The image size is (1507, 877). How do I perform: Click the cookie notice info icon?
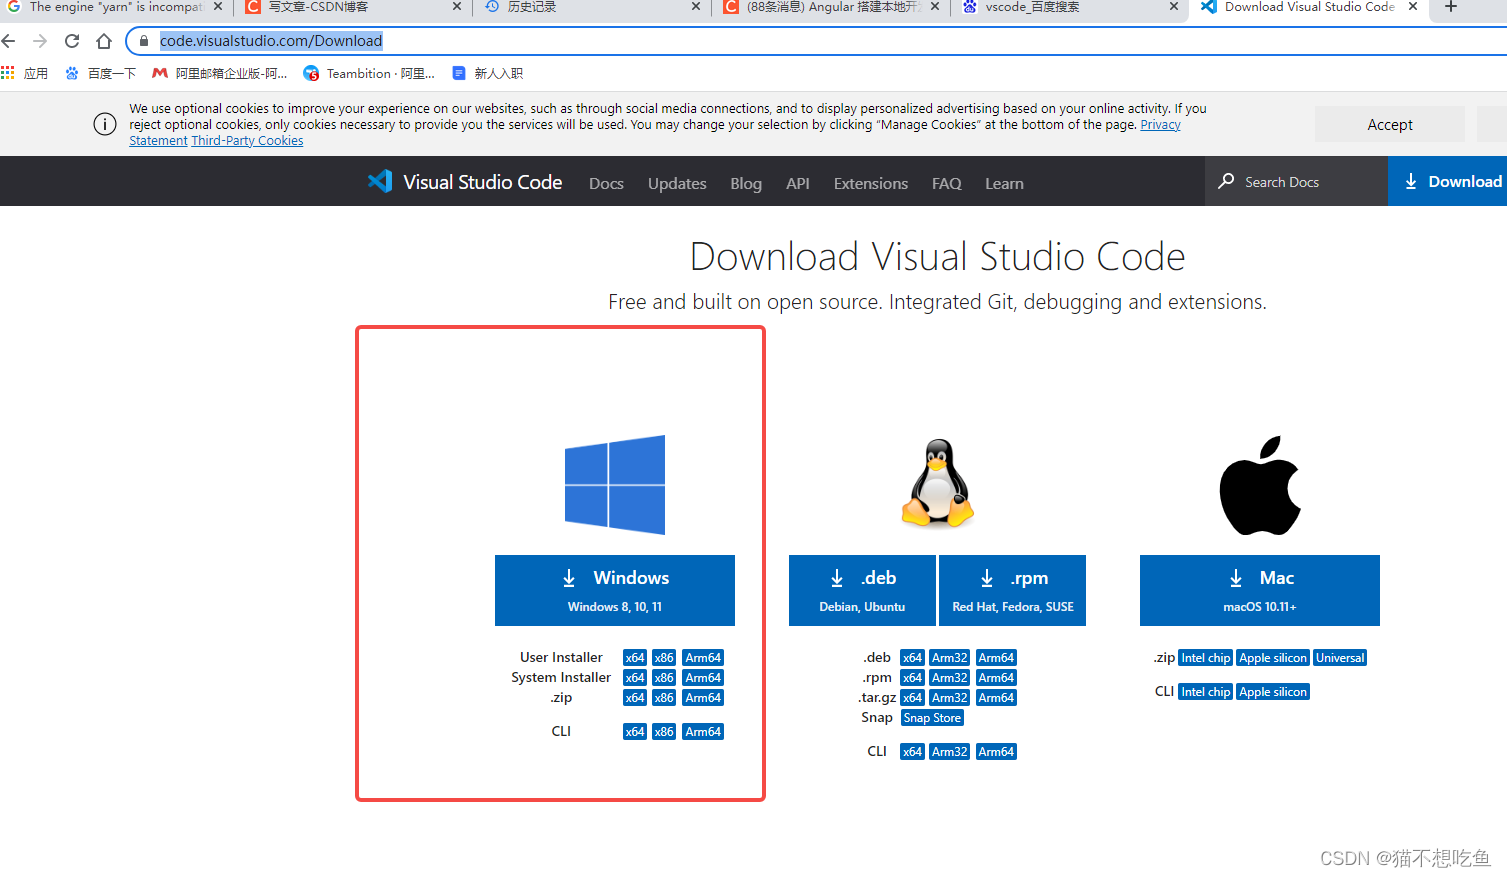pos(105,124)
